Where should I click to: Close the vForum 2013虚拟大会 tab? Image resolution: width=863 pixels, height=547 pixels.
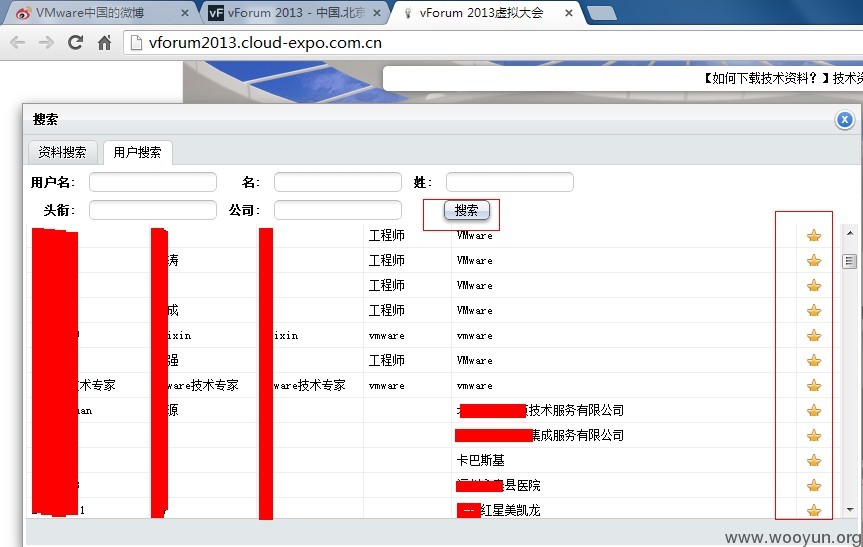pyautogui.click(x=569, y=13)
